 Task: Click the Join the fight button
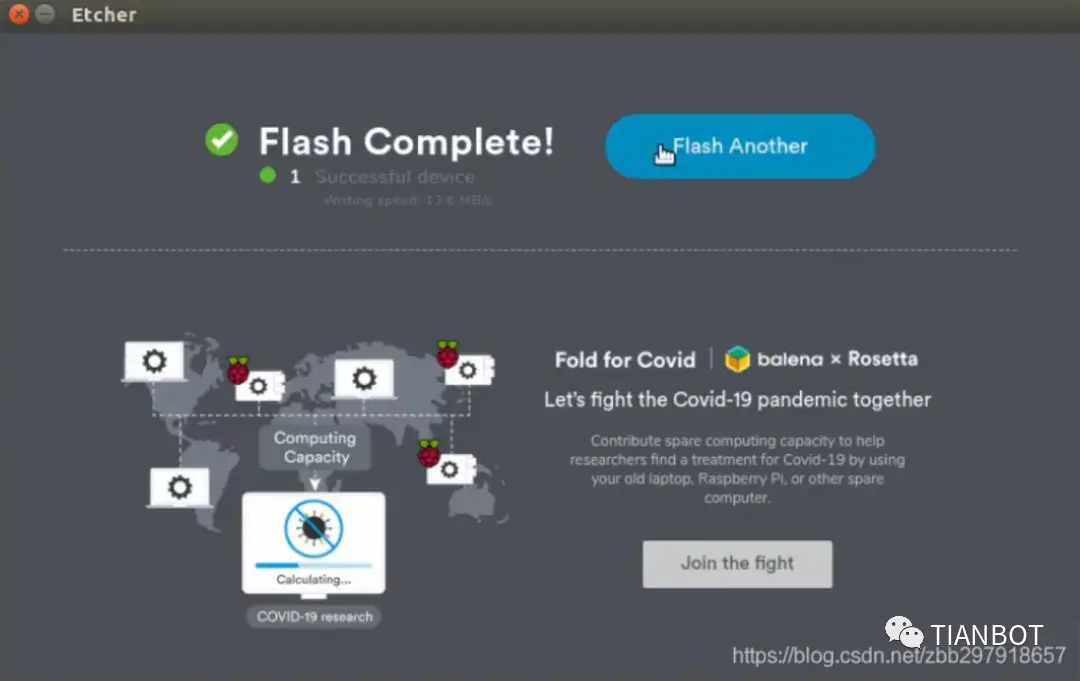tap(737, 563)
